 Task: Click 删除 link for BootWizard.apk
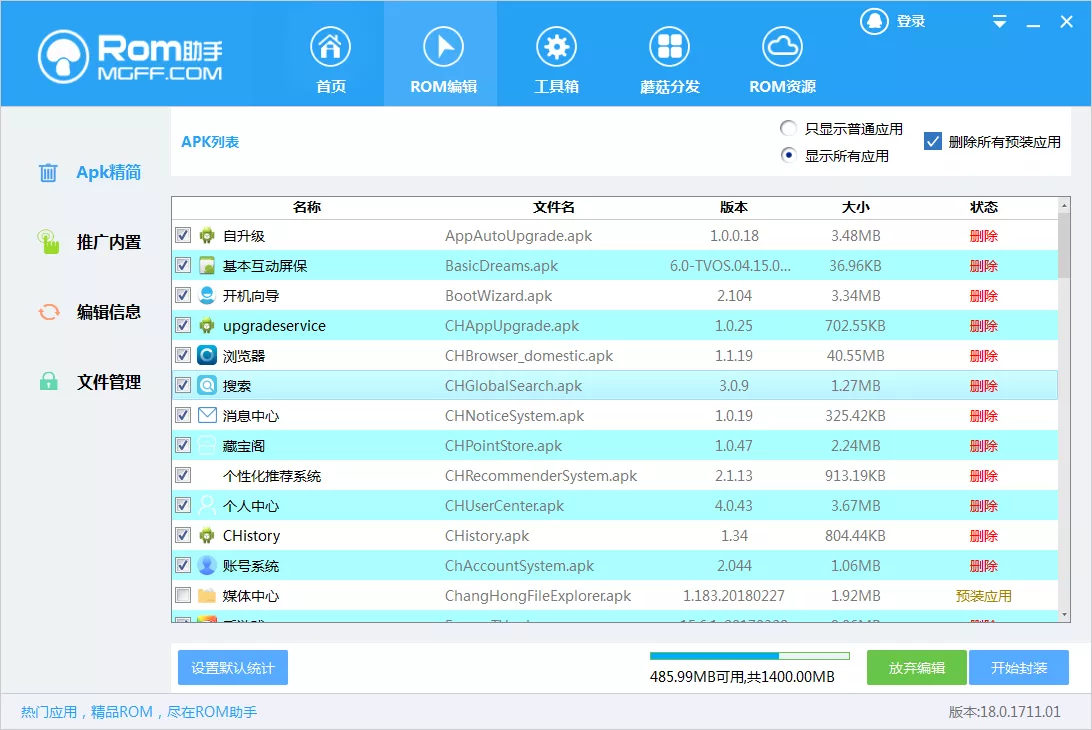coord(983,295)
